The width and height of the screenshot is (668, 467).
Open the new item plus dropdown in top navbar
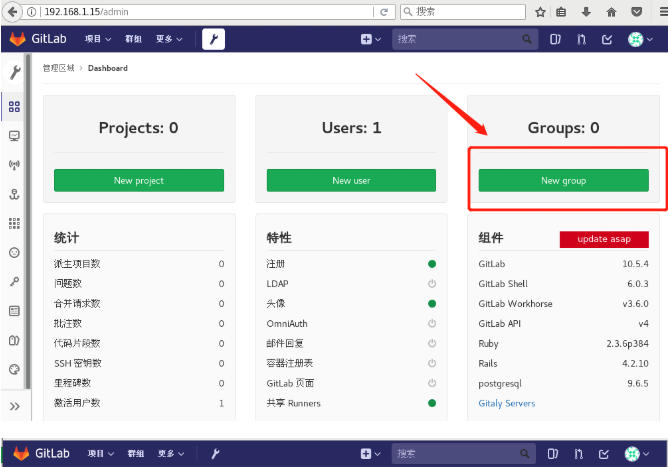click(x=370, y=39)
